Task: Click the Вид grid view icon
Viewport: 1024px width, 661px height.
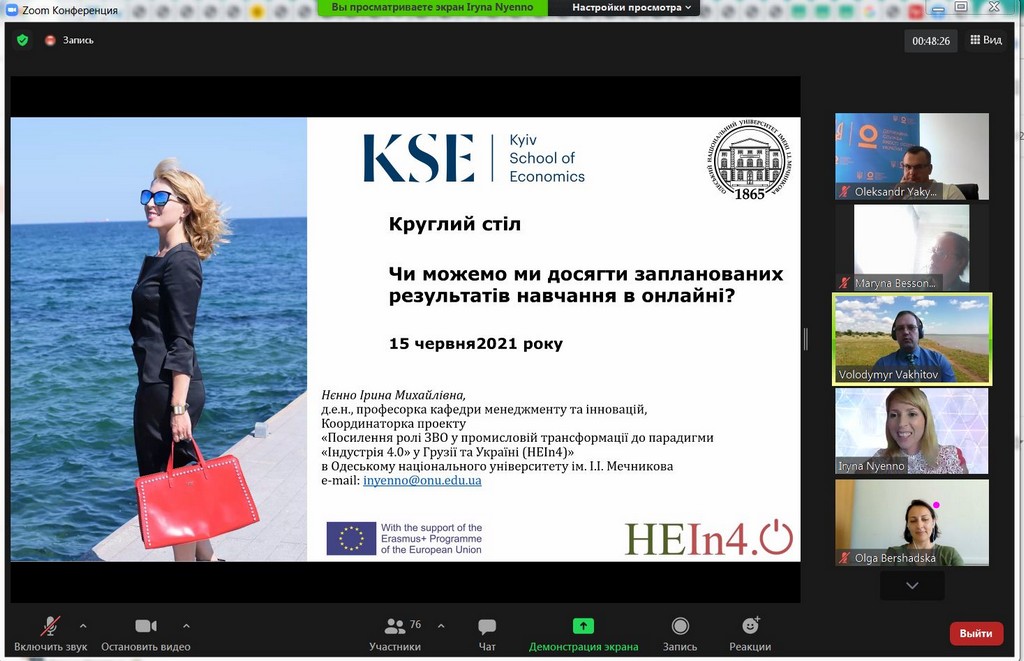Action: tap(975, 40)
